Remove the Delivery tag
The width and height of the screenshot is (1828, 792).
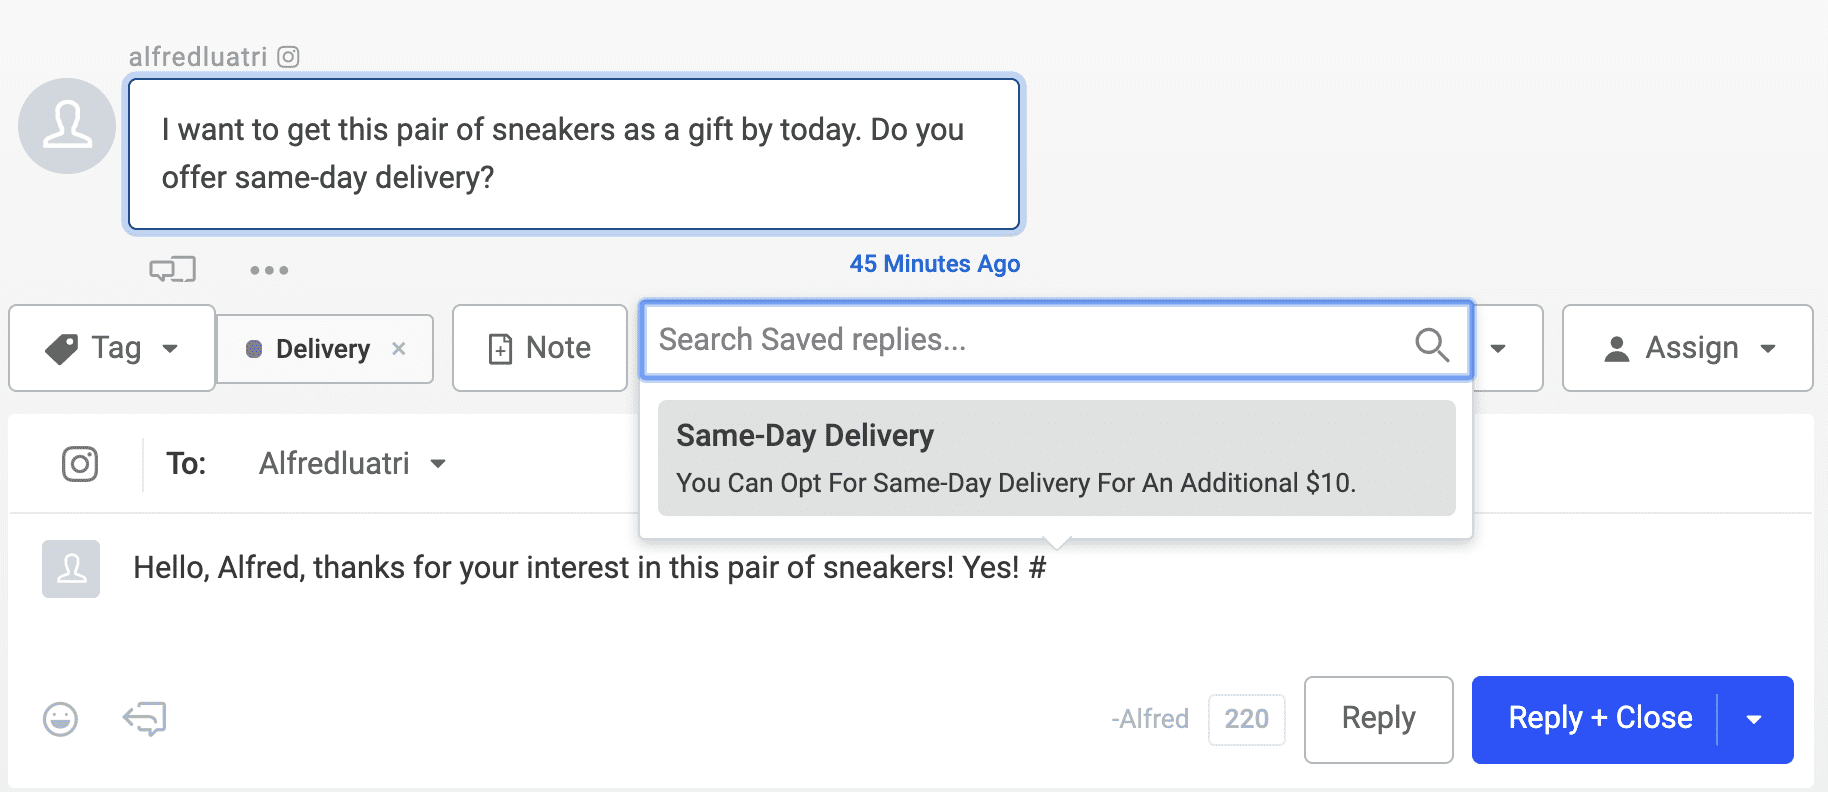[398, 349]
